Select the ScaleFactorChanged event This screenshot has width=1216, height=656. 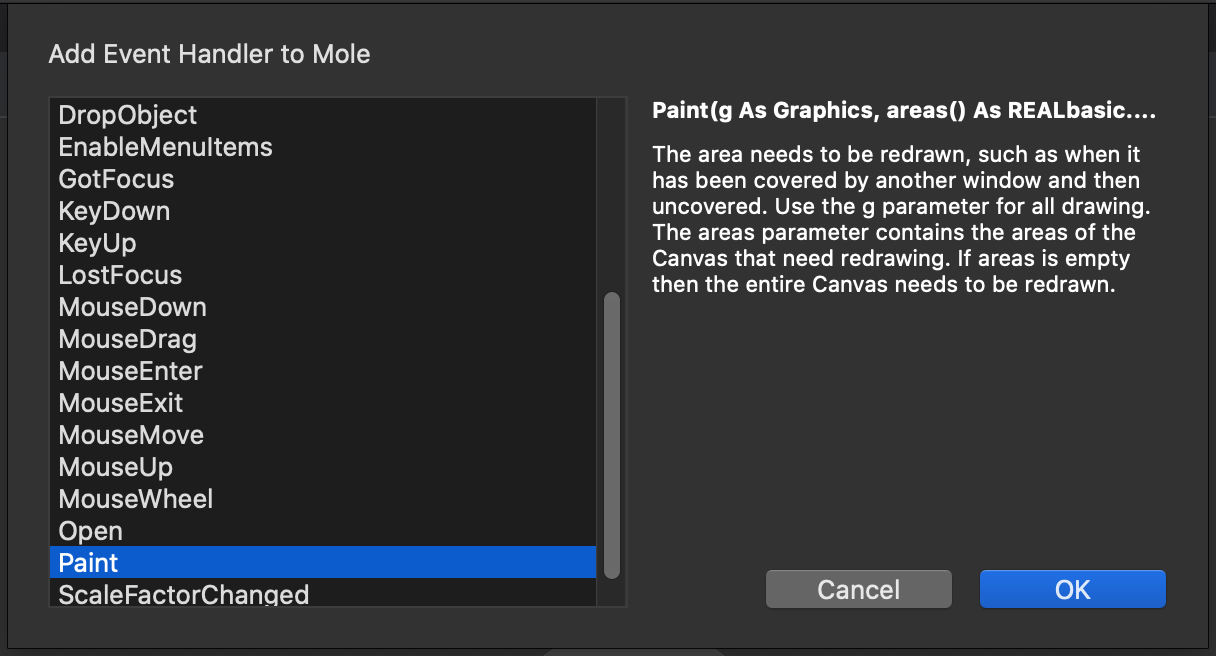coord(323,593)
